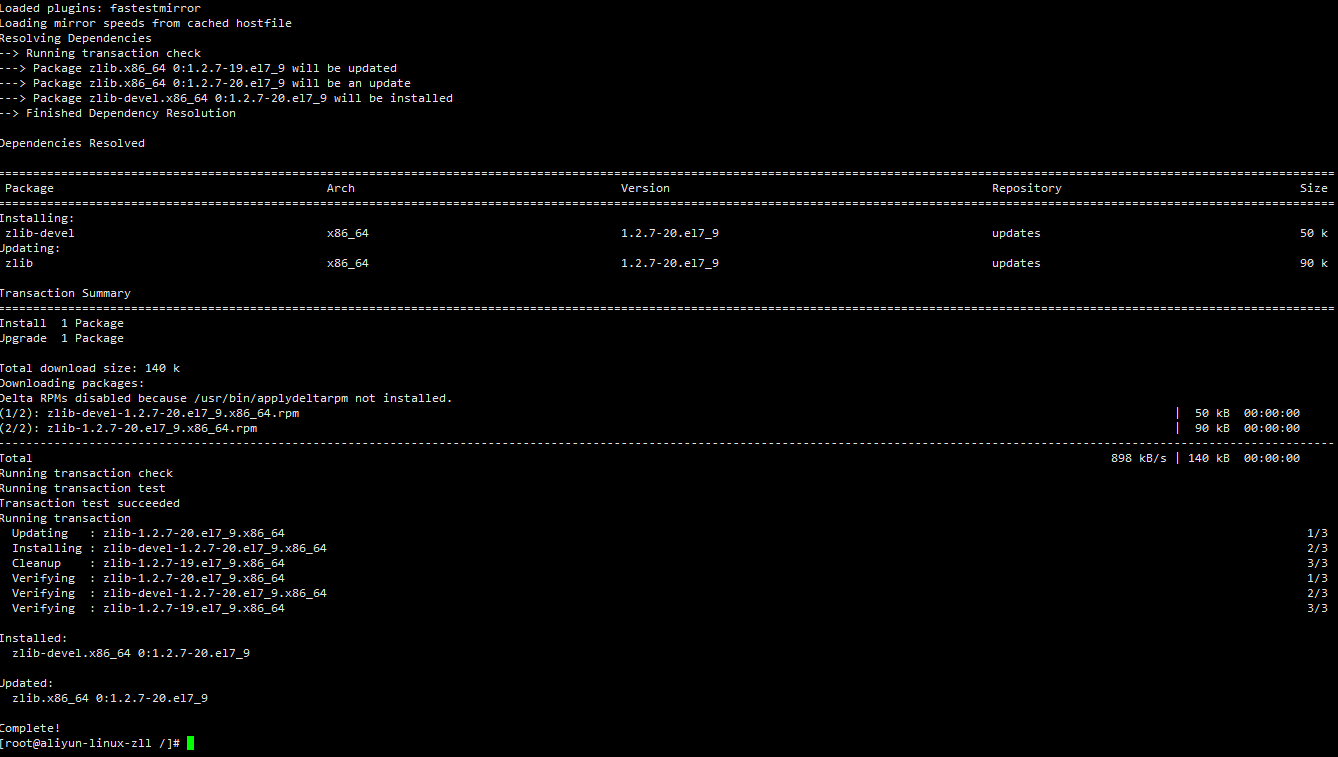Click '(2/2): zlib-1.2.7-20.el7_9.x86_64.rpm'
Viewport: 1338px width, 757px height.
coord(128,428)
